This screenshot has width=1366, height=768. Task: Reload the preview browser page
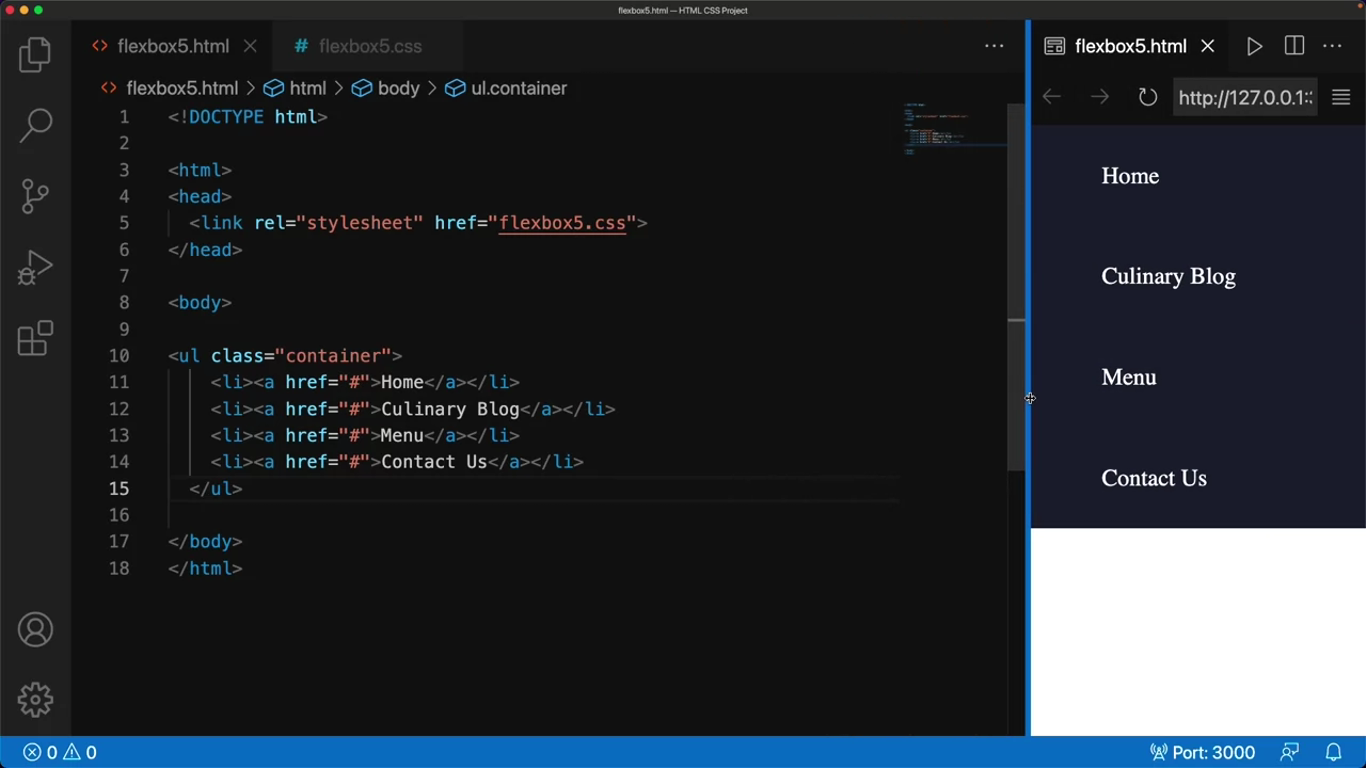(1147, 97)
